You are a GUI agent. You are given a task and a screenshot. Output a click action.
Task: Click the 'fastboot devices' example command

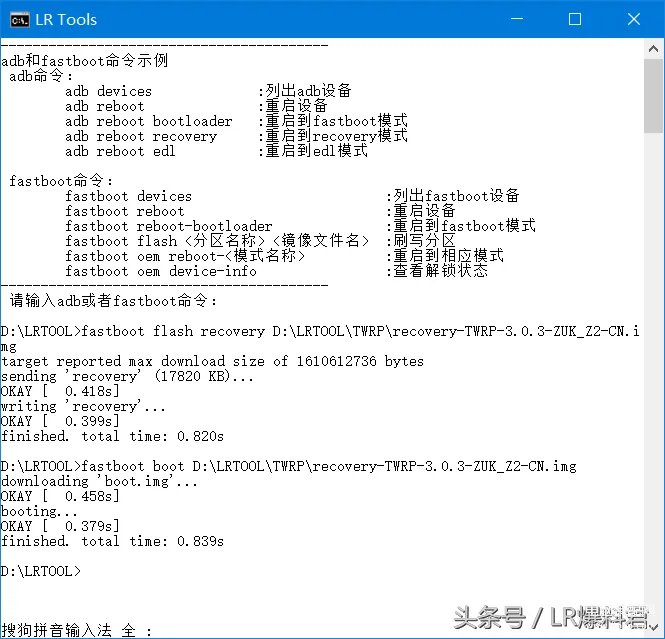[128, 196]
